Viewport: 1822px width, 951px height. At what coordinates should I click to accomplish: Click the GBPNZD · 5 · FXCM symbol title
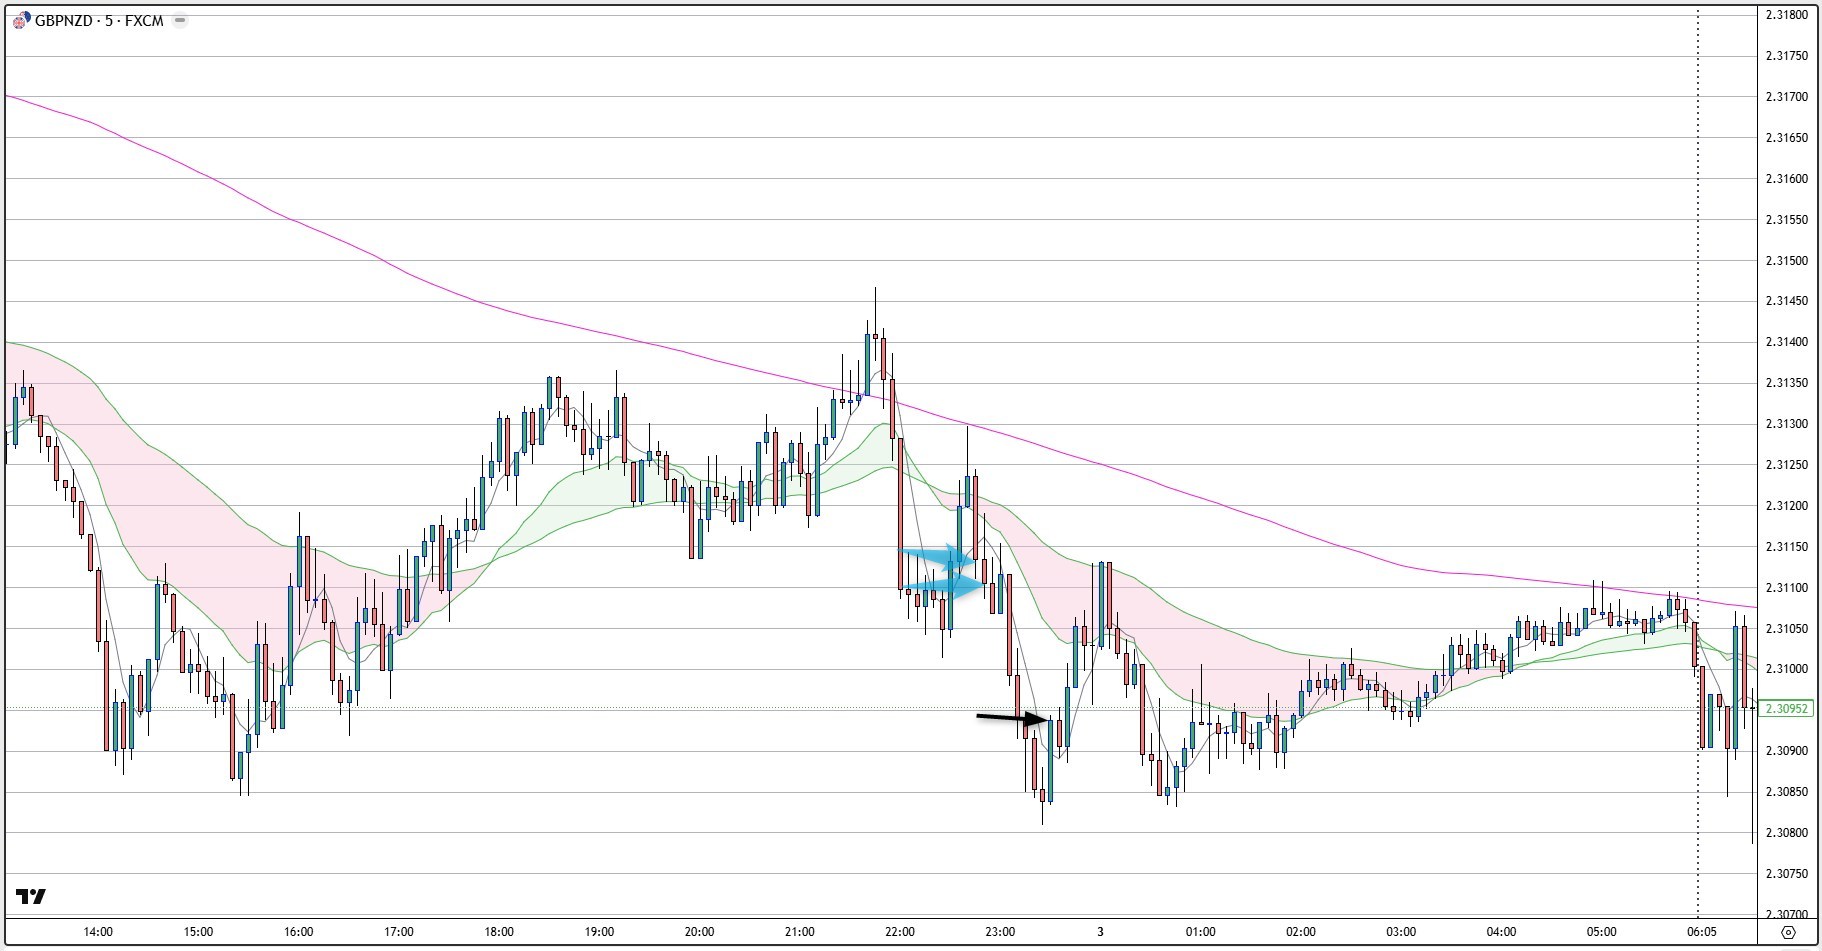pos(99,20)
